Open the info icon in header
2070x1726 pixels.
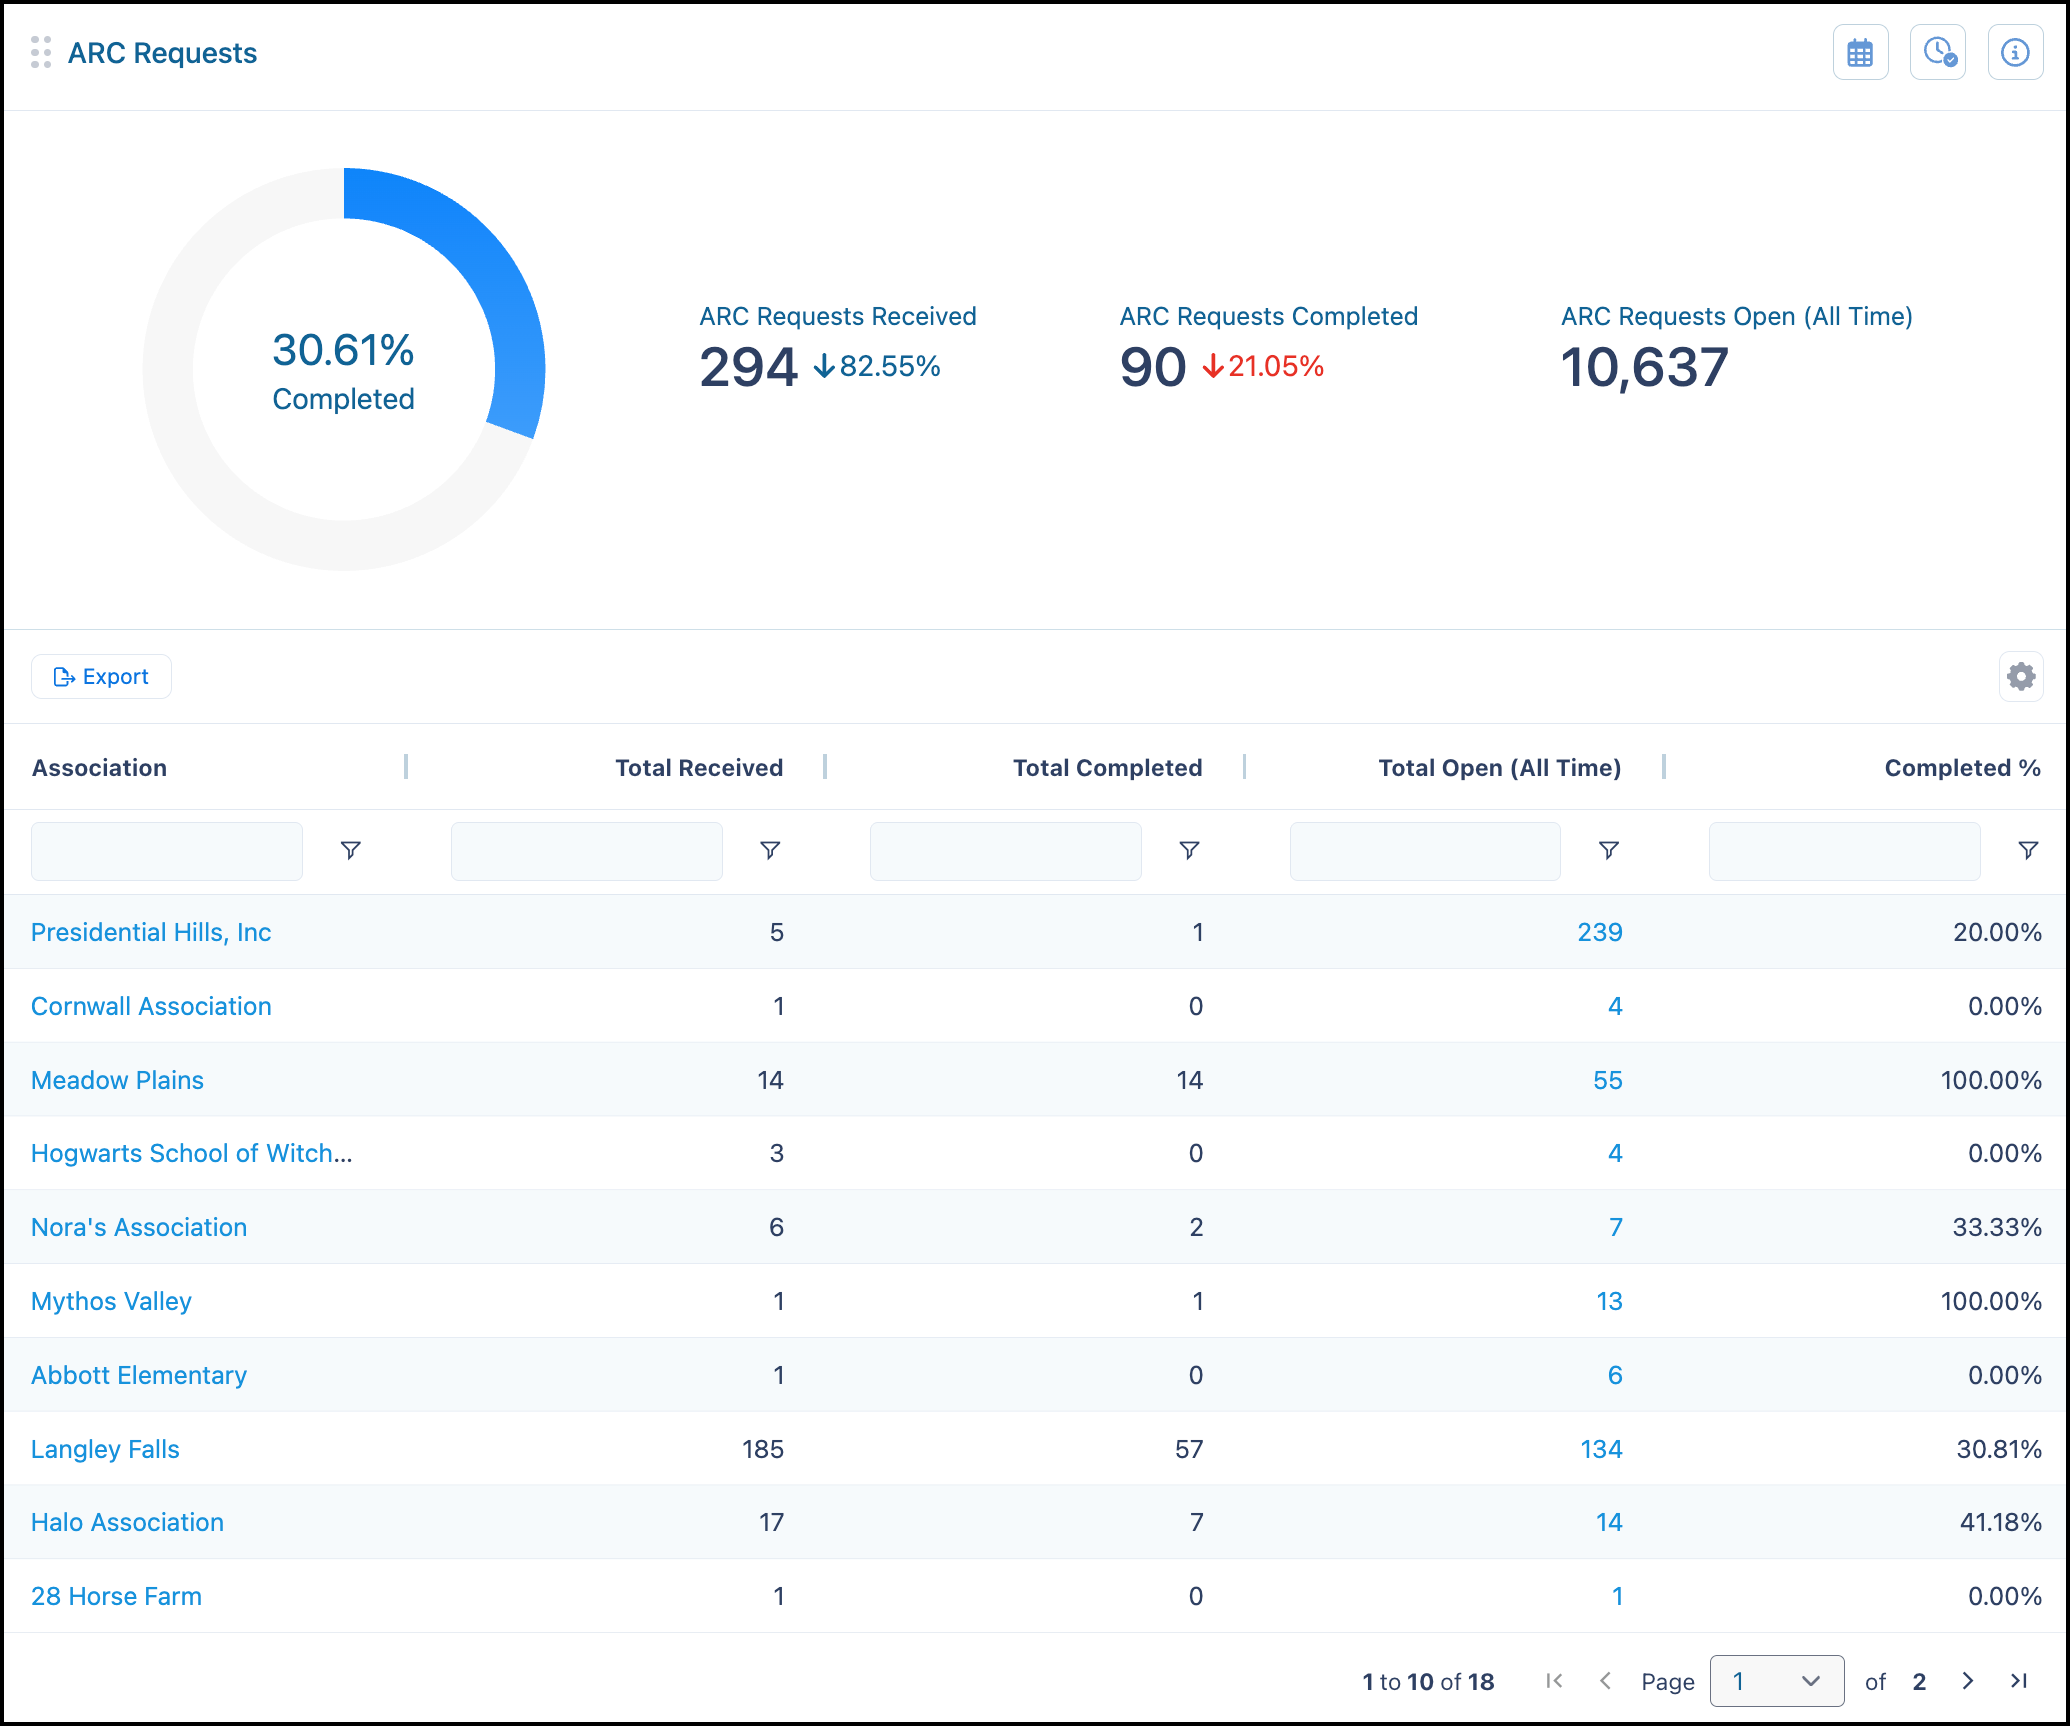pos(2015,53)
